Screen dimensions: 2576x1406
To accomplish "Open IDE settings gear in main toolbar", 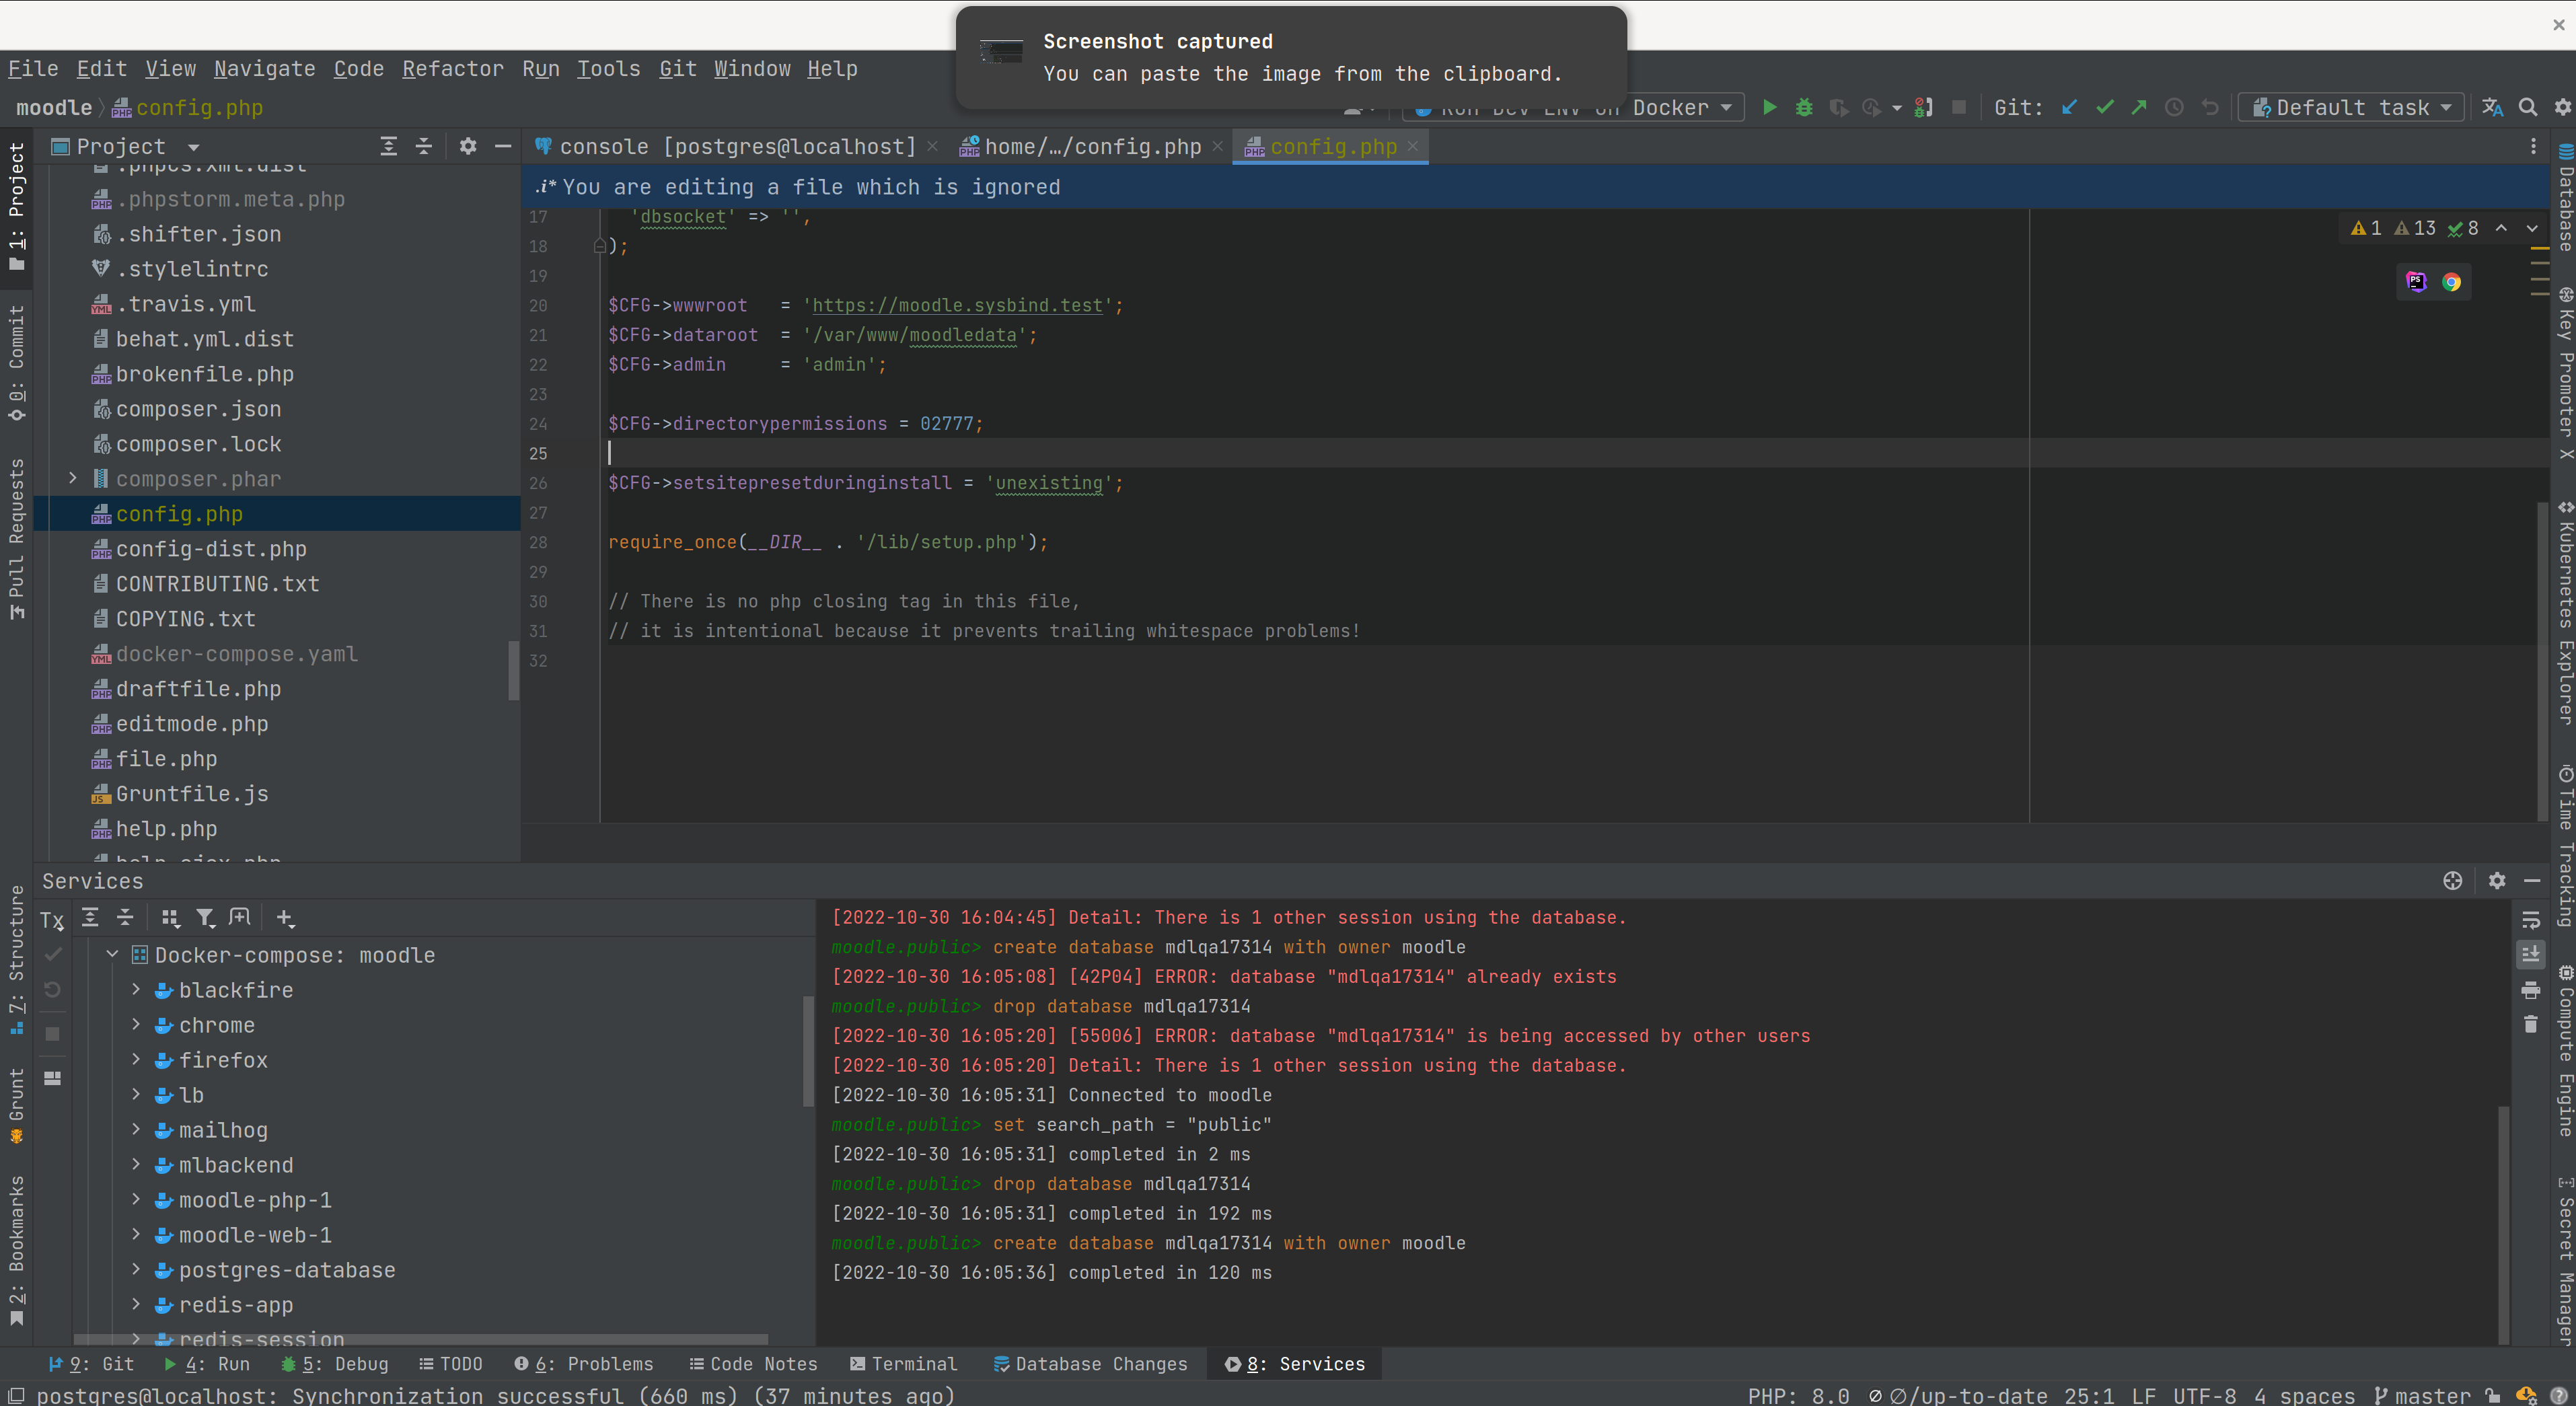I will (2562, 107).
